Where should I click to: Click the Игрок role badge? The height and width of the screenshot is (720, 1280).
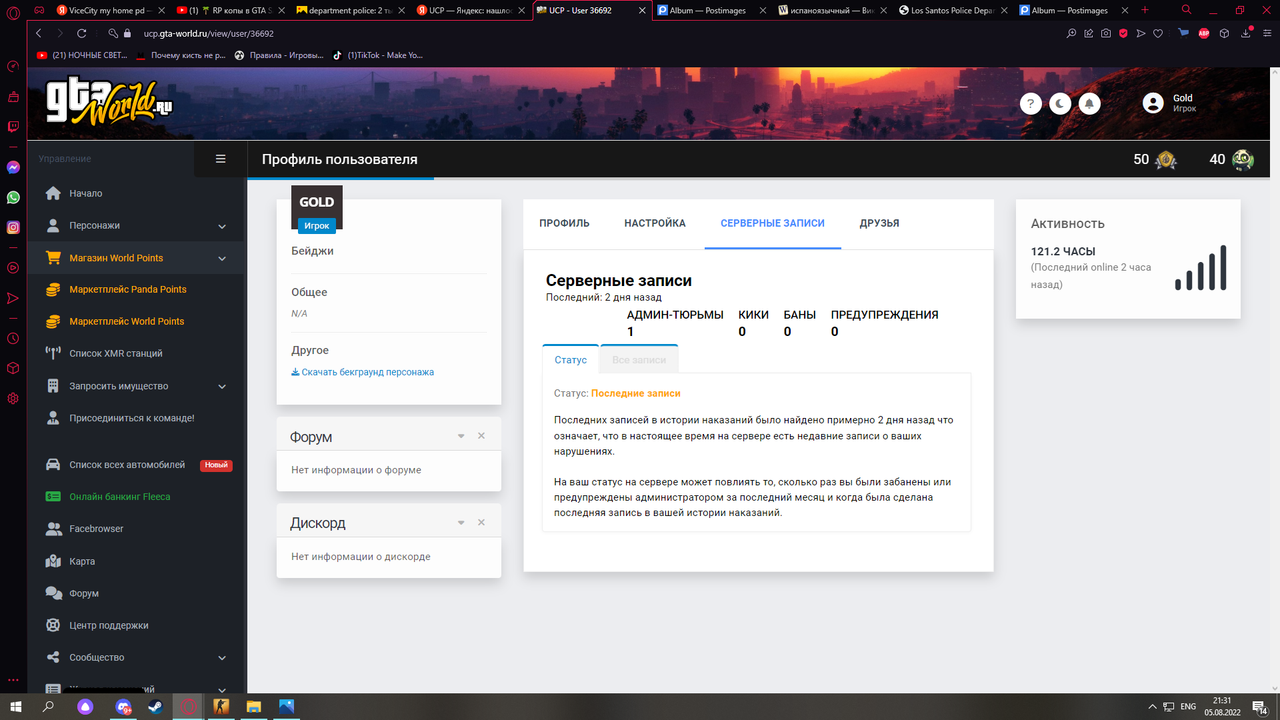tap(317, 226)
